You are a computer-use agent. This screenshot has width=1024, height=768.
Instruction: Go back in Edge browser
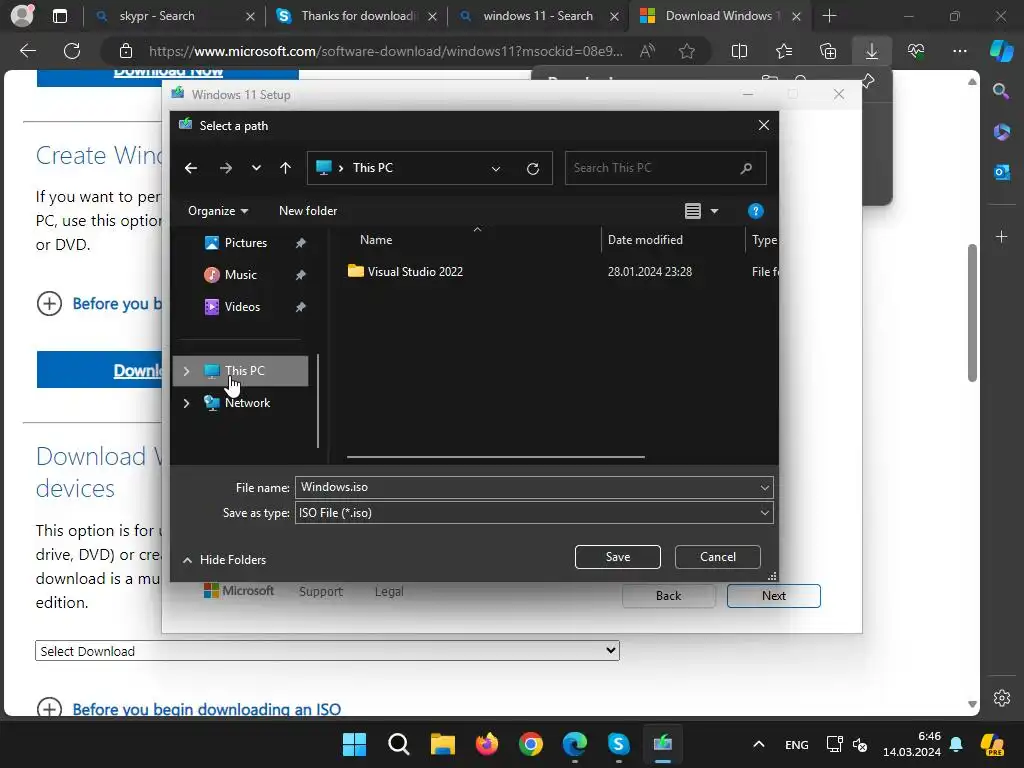tap(28, 51)
